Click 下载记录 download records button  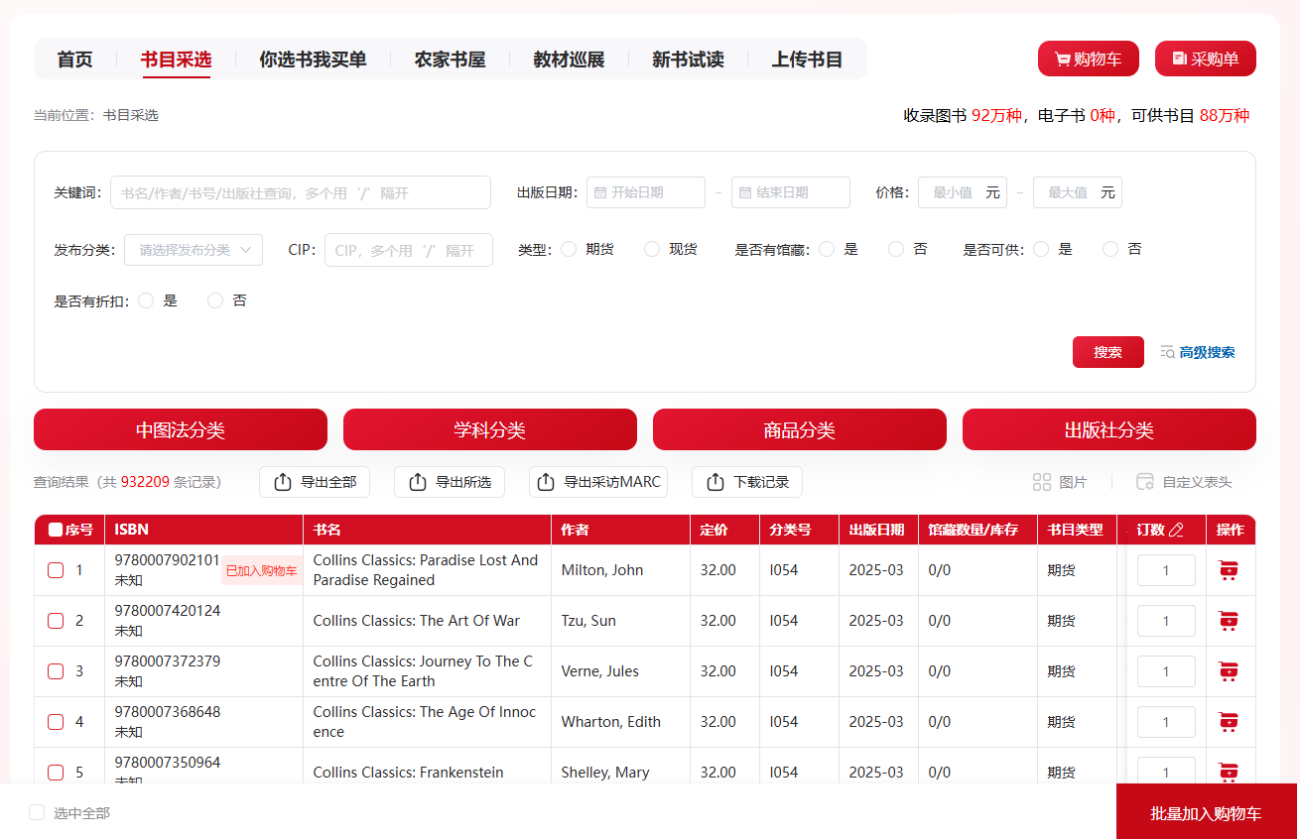tap(747, 482)
